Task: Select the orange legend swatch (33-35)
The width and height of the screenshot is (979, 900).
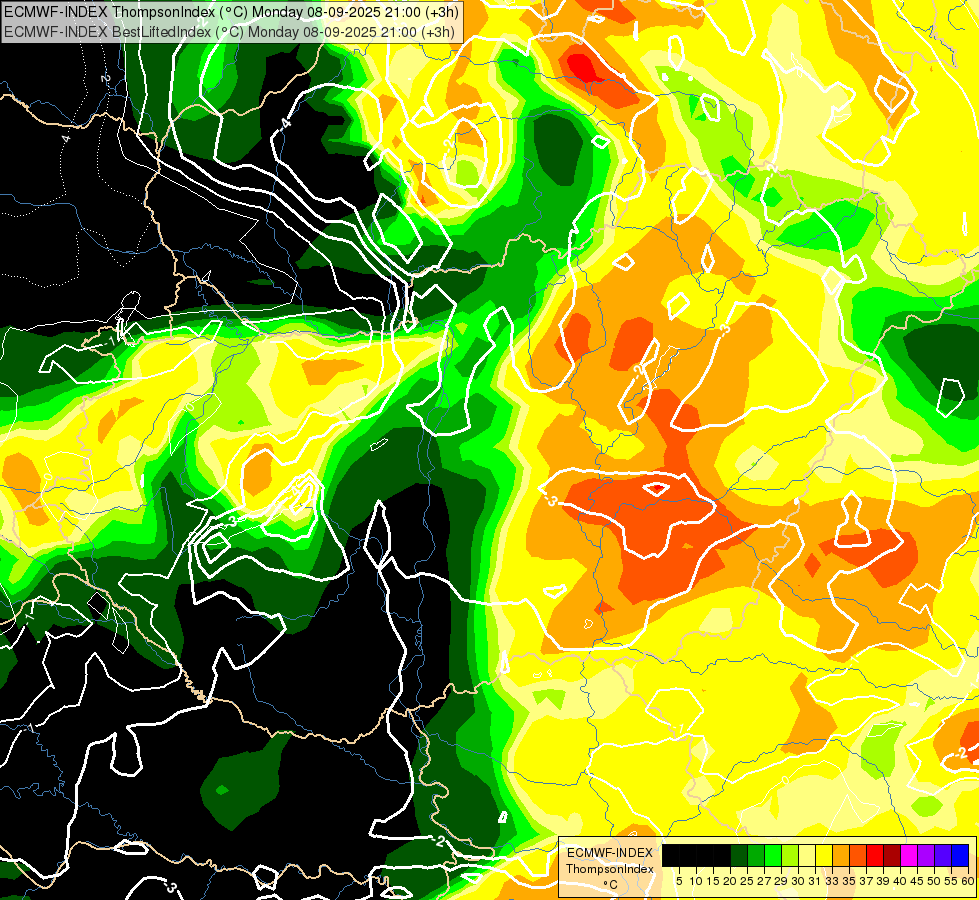Action: click(841, 856)
